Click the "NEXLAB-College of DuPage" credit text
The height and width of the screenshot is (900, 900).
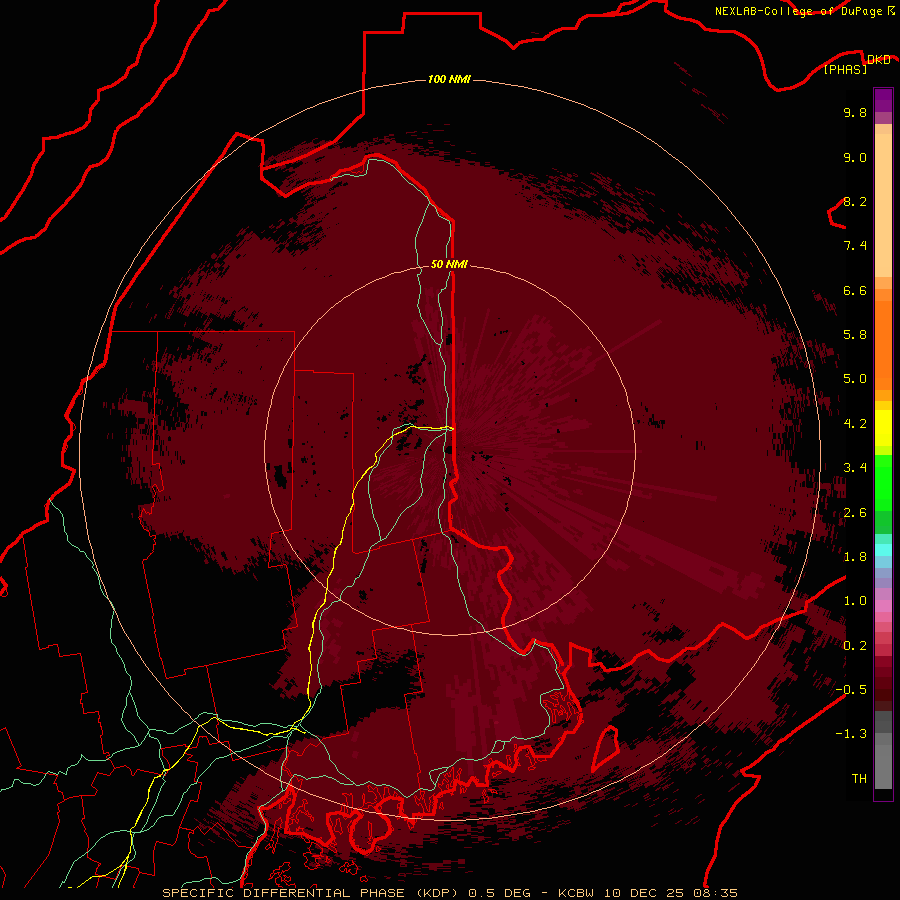[798, 11]
